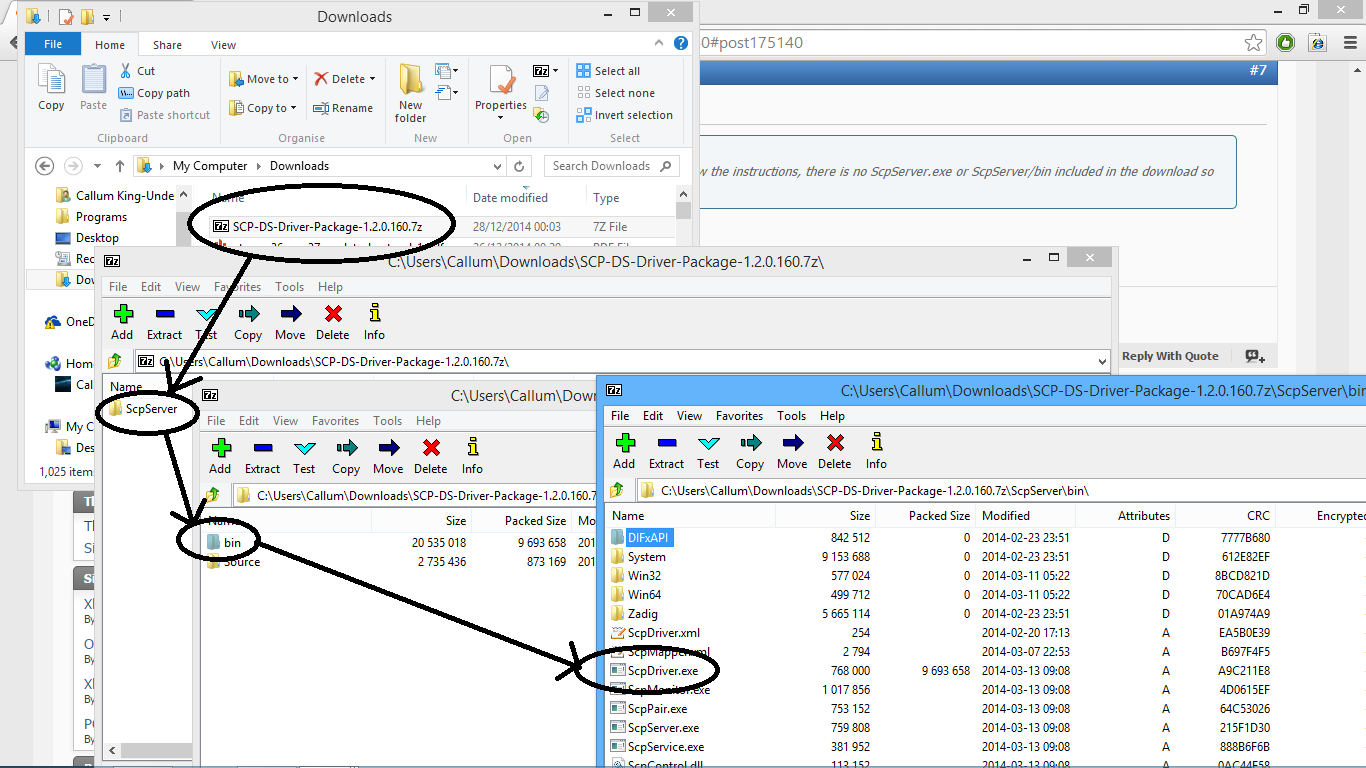Screen dimensions: 1366x768
Task: Click Rename in Explorer ribbon
Action: [342, 108]
